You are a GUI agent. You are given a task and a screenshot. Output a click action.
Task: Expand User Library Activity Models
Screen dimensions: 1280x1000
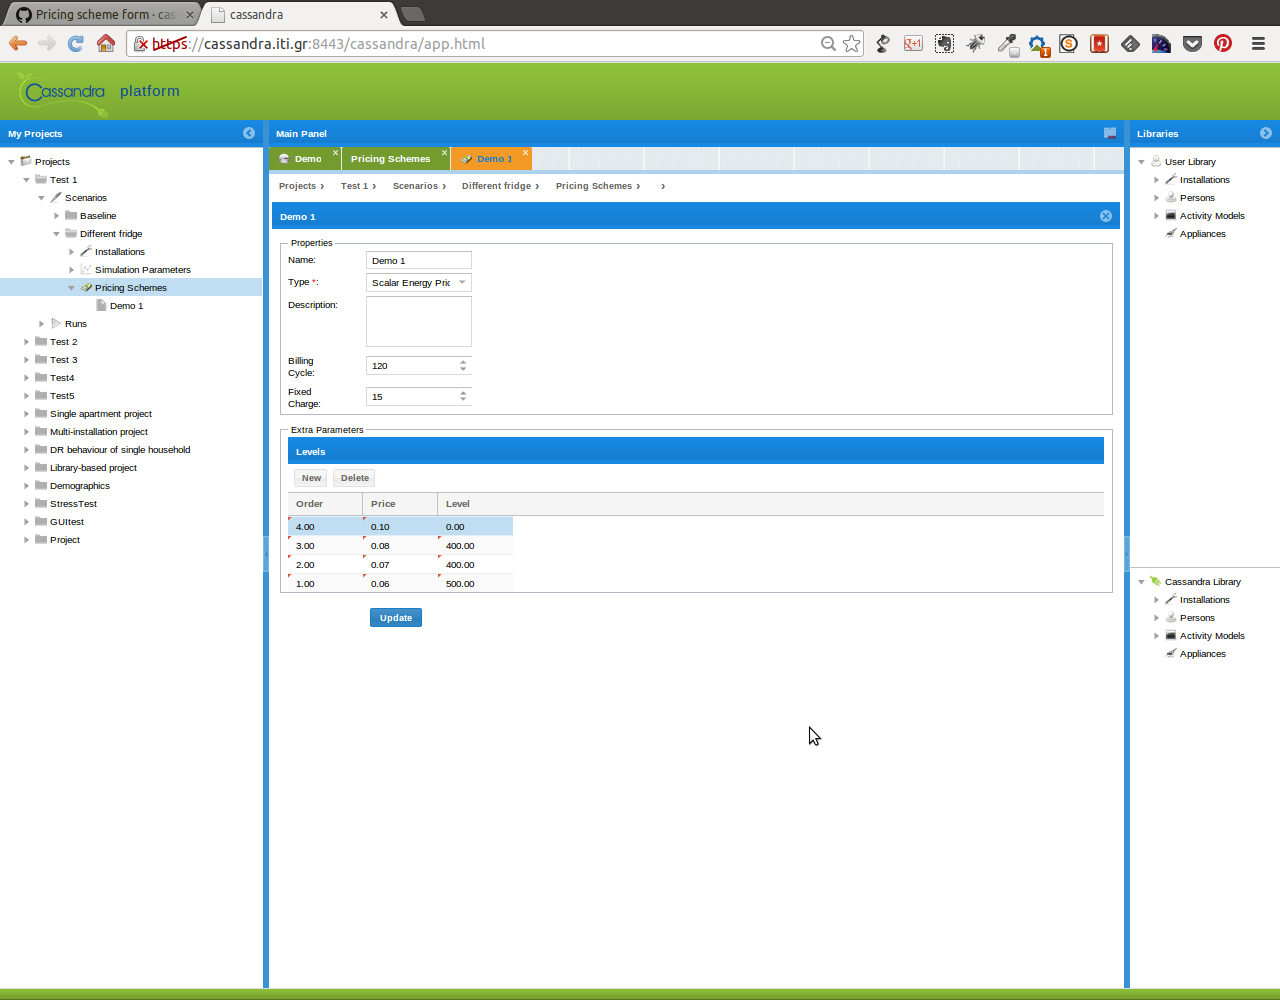pyautogui.click(x=1156, y=216)
